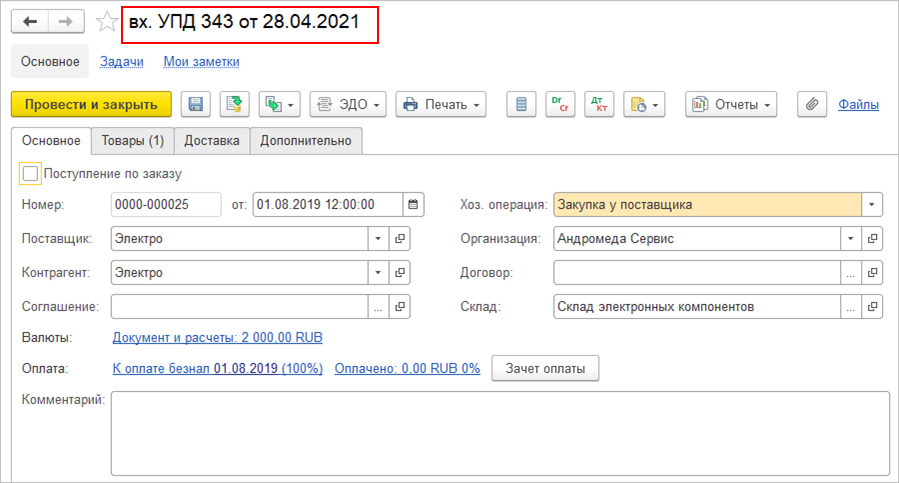The height and width of the screenshot is (483, 899).
Task: Open the Печать dropdown menu
Action: (440, 104)
